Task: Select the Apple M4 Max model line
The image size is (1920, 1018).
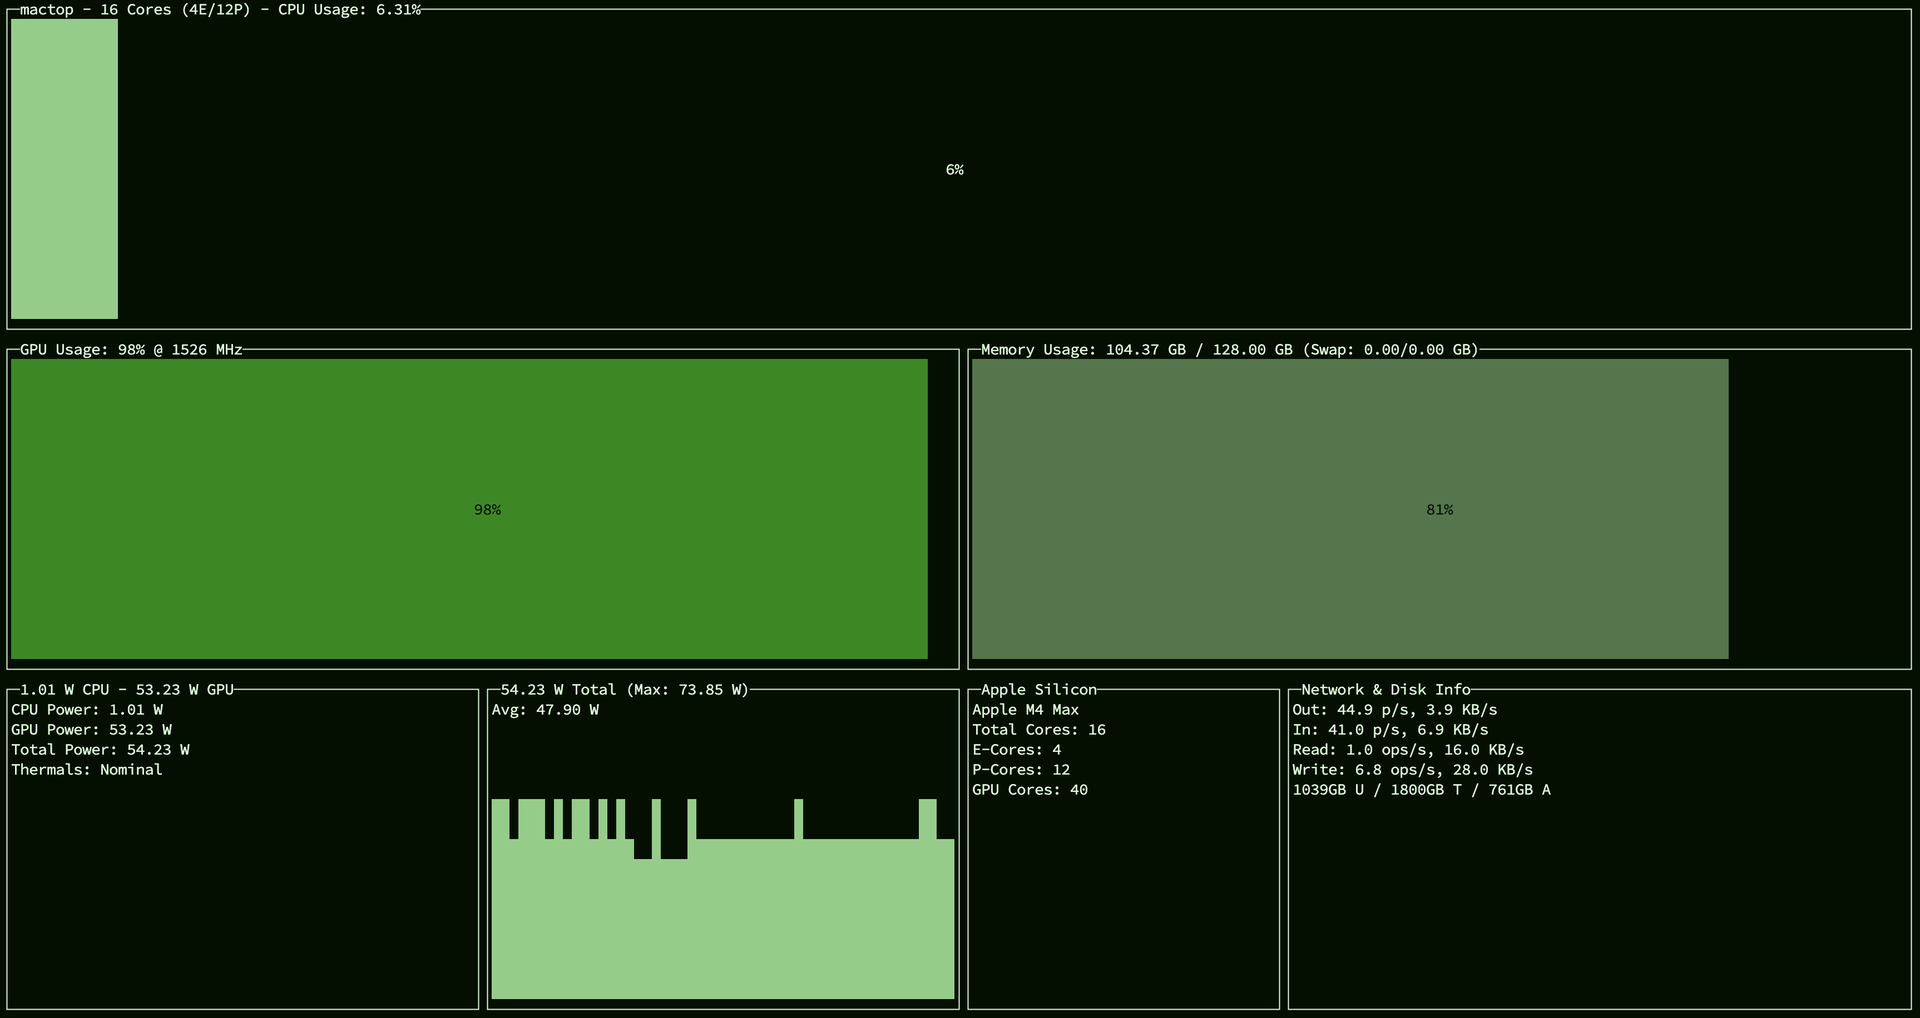Action: coord(1025,710)
